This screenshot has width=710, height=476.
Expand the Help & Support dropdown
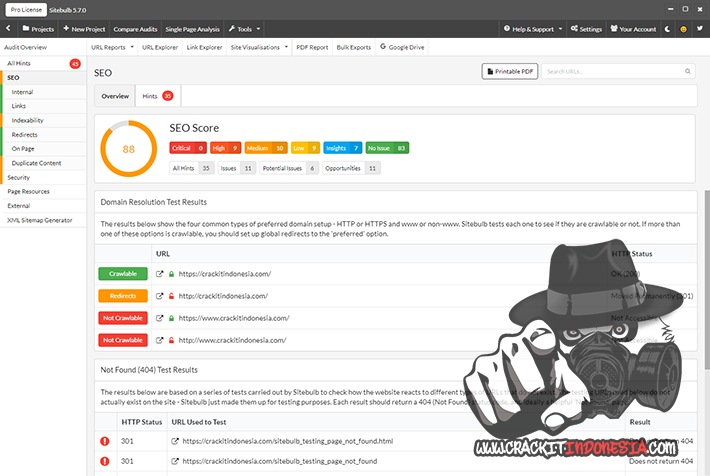[536, 29]
